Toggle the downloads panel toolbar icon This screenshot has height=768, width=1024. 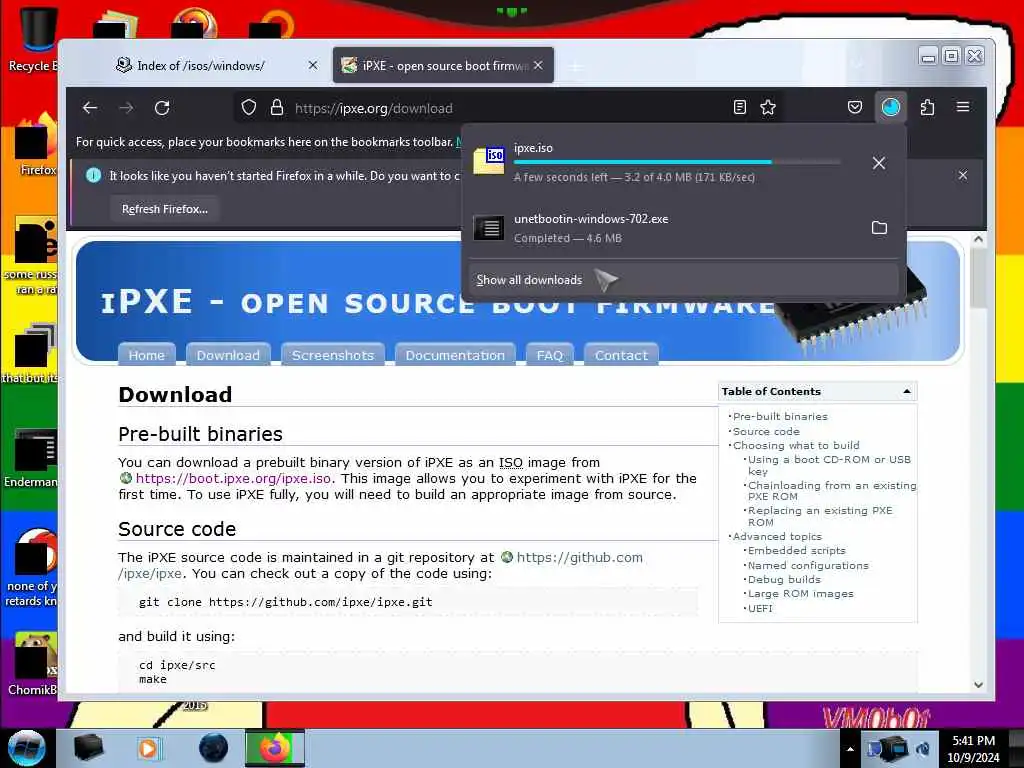pyautogui.click(x=891, y=107)
